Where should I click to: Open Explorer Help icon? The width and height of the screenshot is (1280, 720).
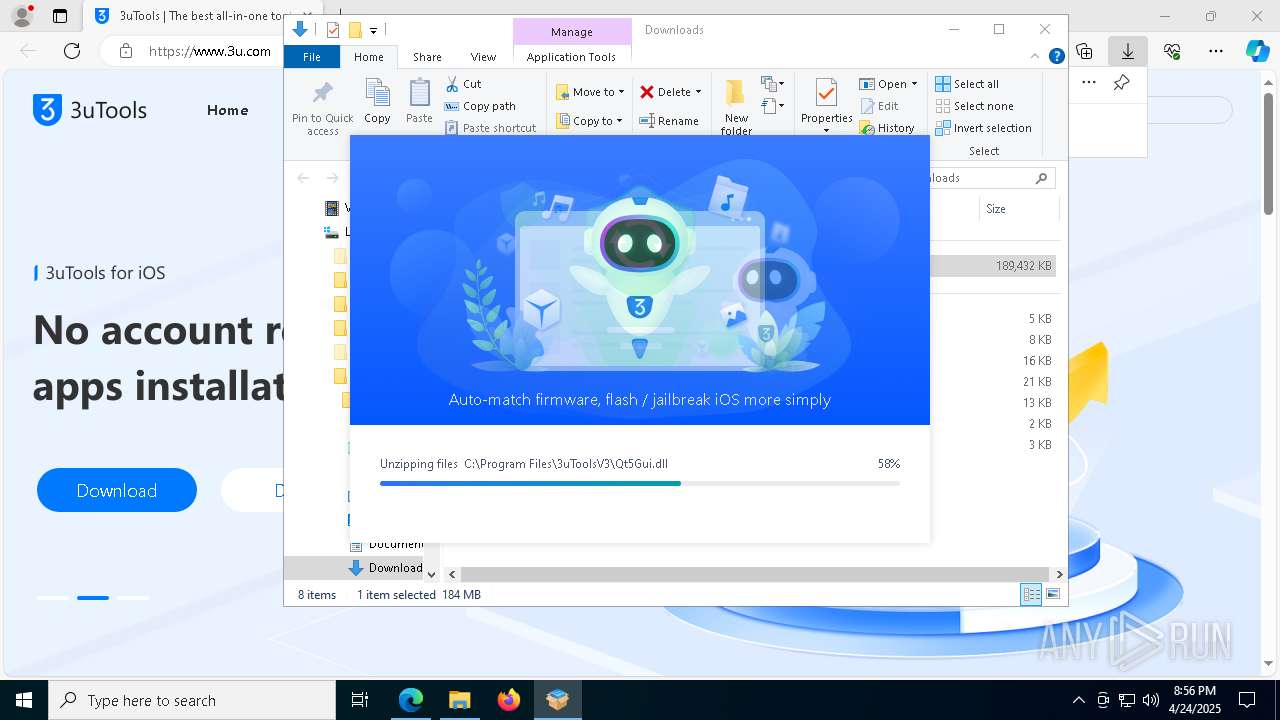(x=1056, y=56)
